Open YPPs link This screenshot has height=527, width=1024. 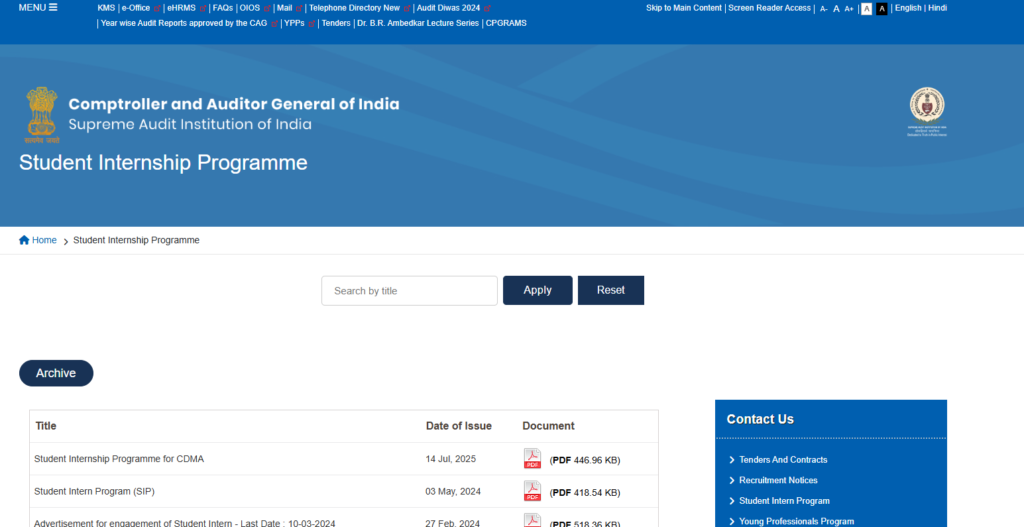(x=295, y=23)
